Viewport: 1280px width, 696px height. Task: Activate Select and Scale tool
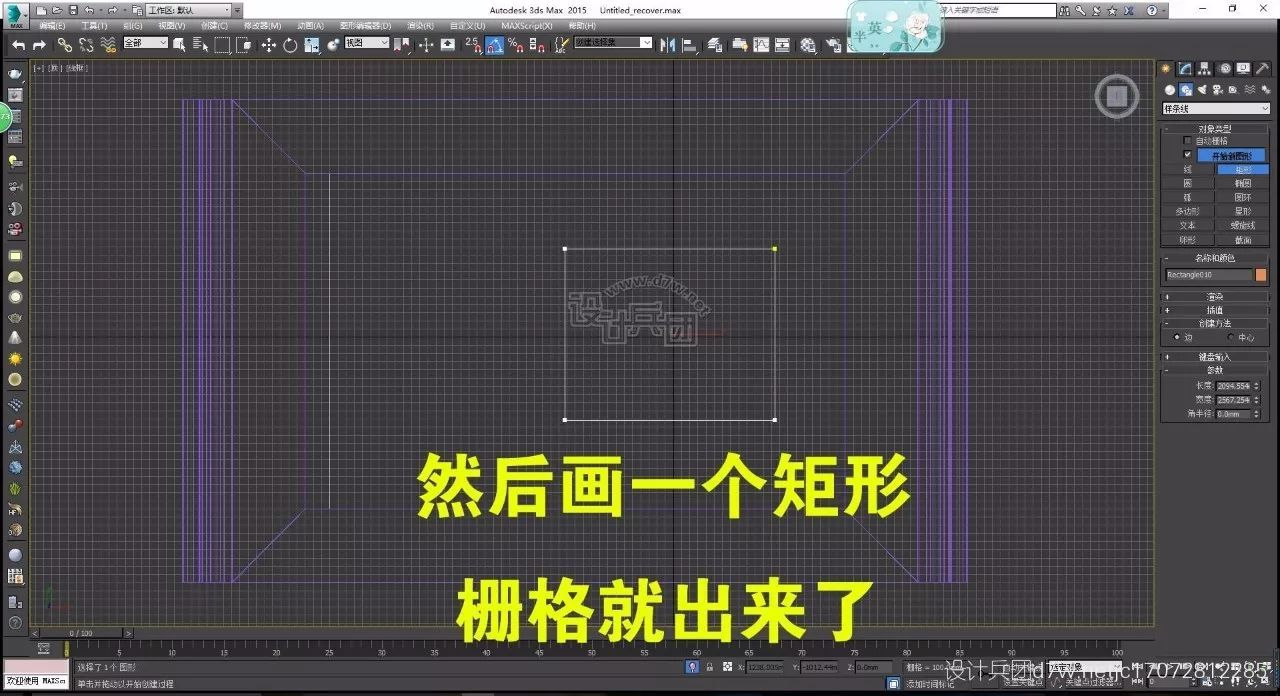(312, 45)
